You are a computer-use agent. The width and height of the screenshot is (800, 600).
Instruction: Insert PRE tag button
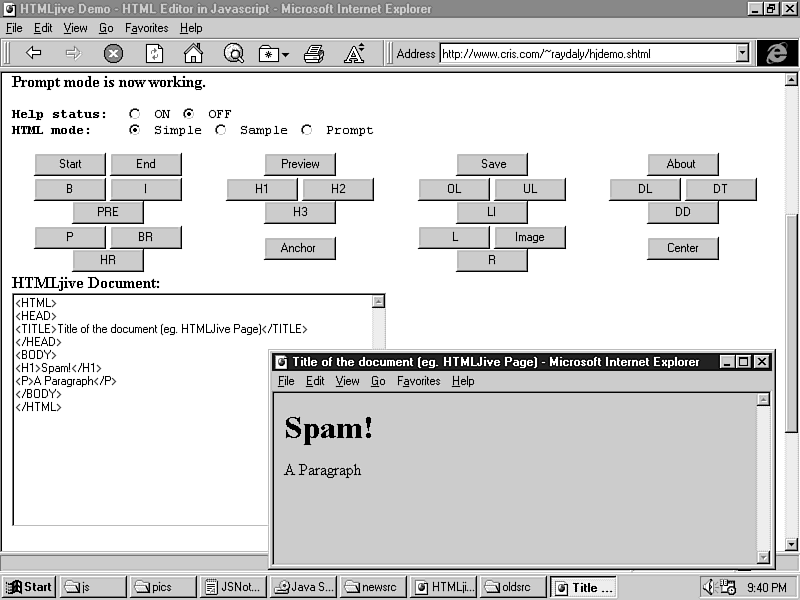[x=108, y=212]
